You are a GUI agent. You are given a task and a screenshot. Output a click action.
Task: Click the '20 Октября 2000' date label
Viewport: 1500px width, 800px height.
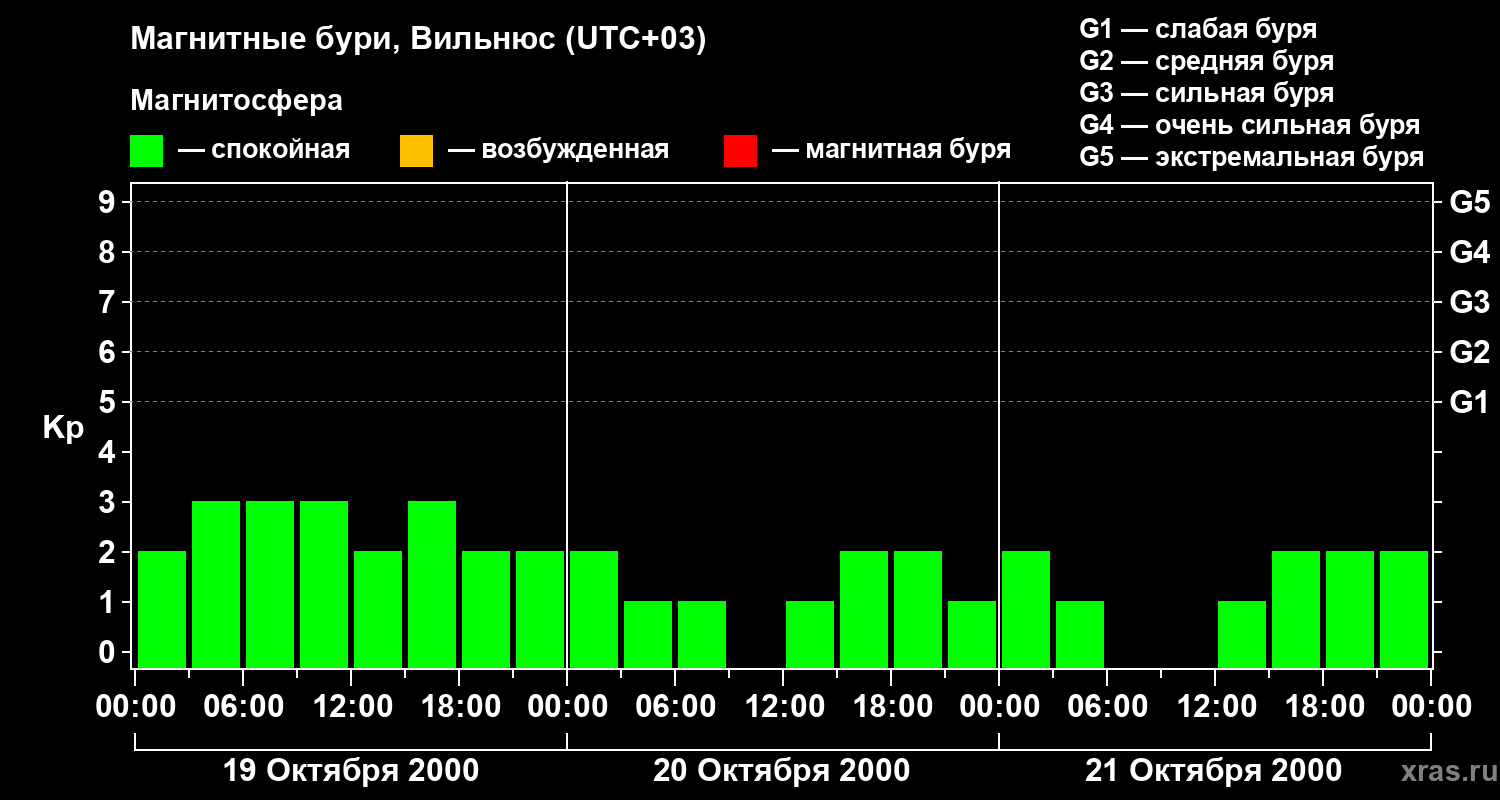pos(782,771)
